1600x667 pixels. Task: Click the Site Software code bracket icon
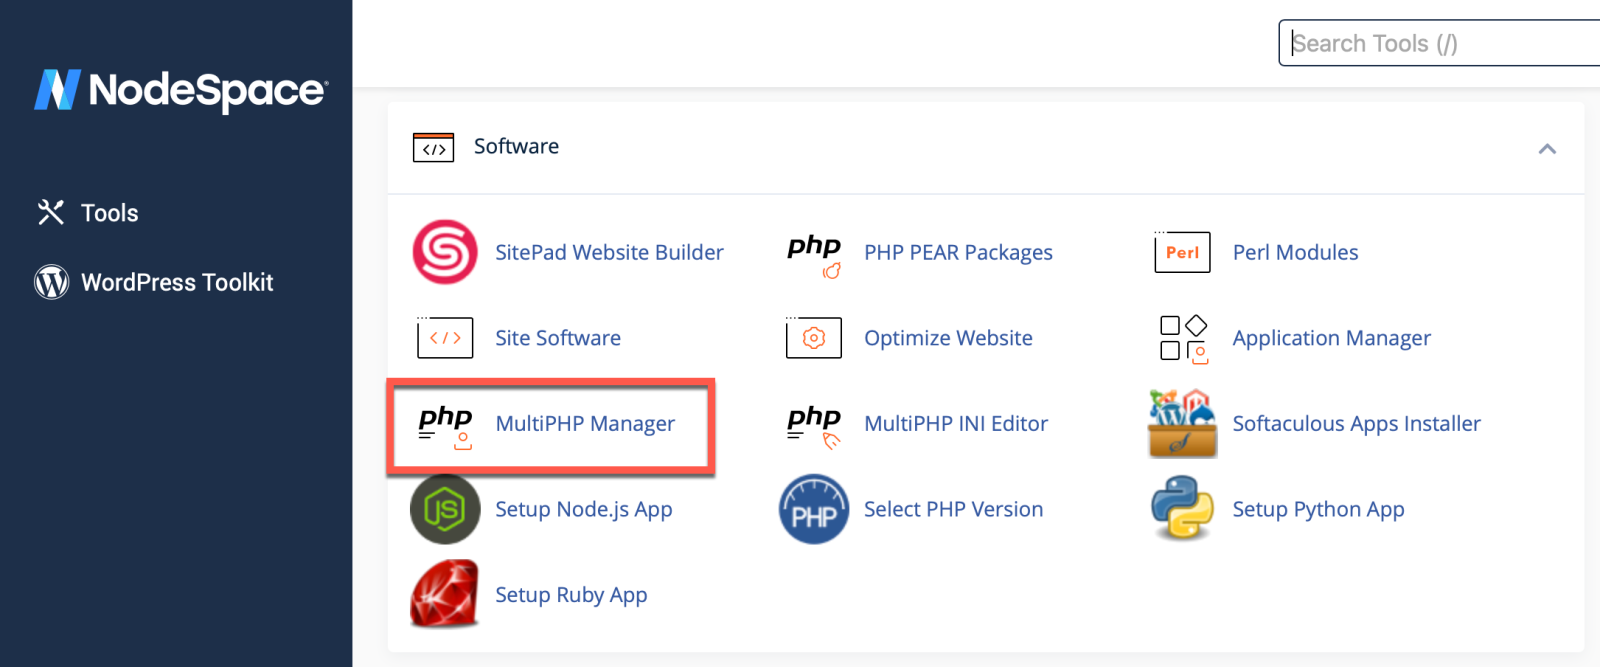(x=445, y=338)
